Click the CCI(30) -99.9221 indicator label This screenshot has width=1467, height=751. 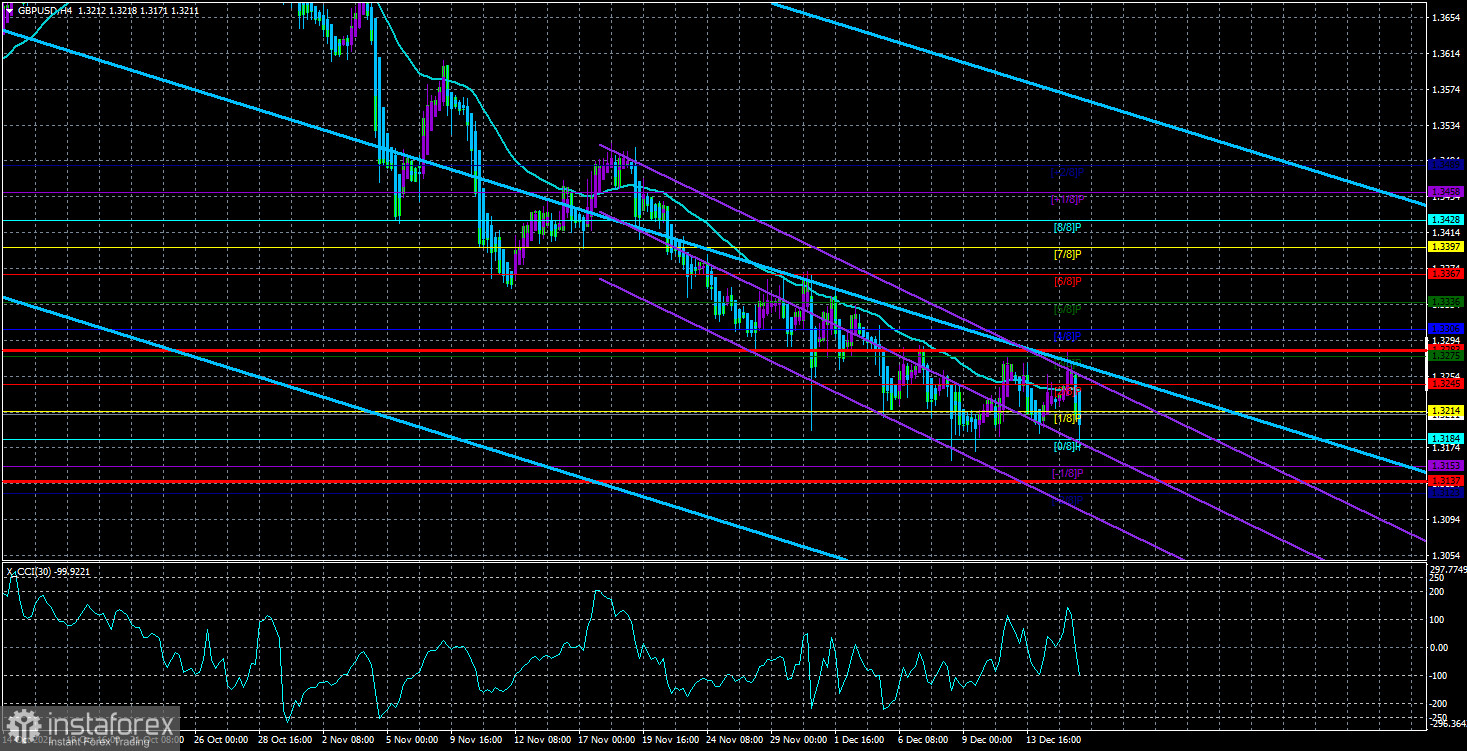pyautogui.click(x=55, y=572)
